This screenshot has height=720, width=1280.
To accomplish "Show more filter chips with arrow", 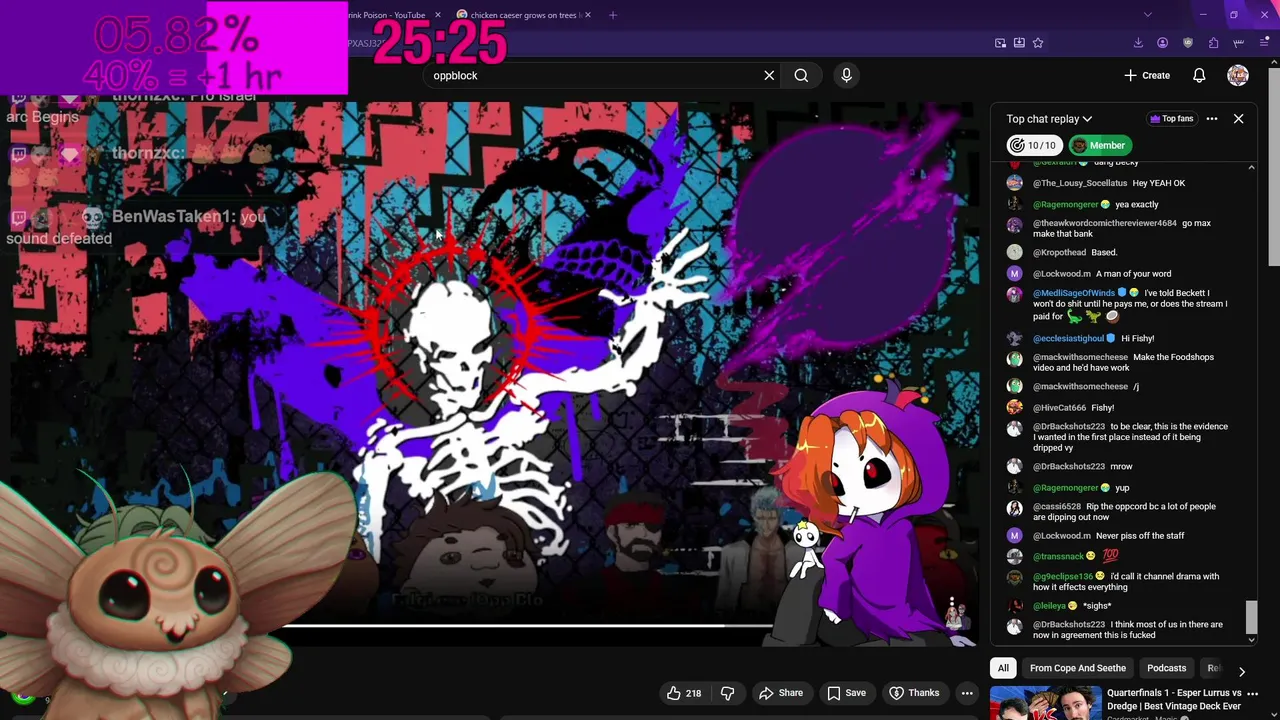I will coord(1242,671).
